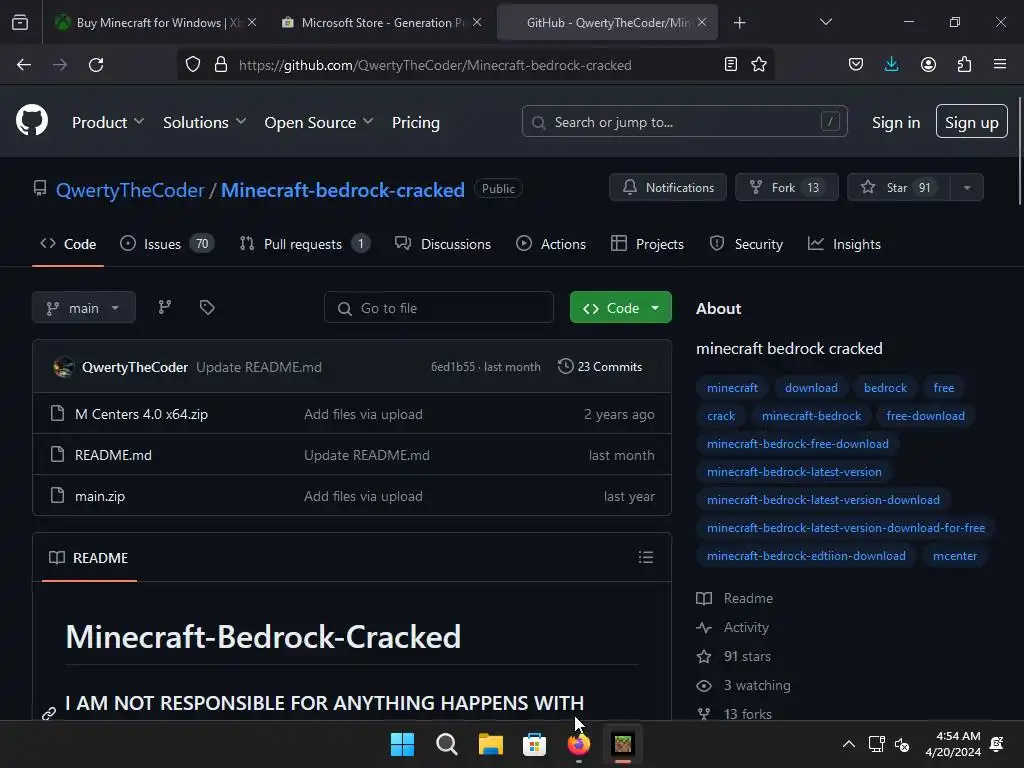Open the Discussions tab
This screenshot has height=768, width=1024.
(x=443, y=244)
